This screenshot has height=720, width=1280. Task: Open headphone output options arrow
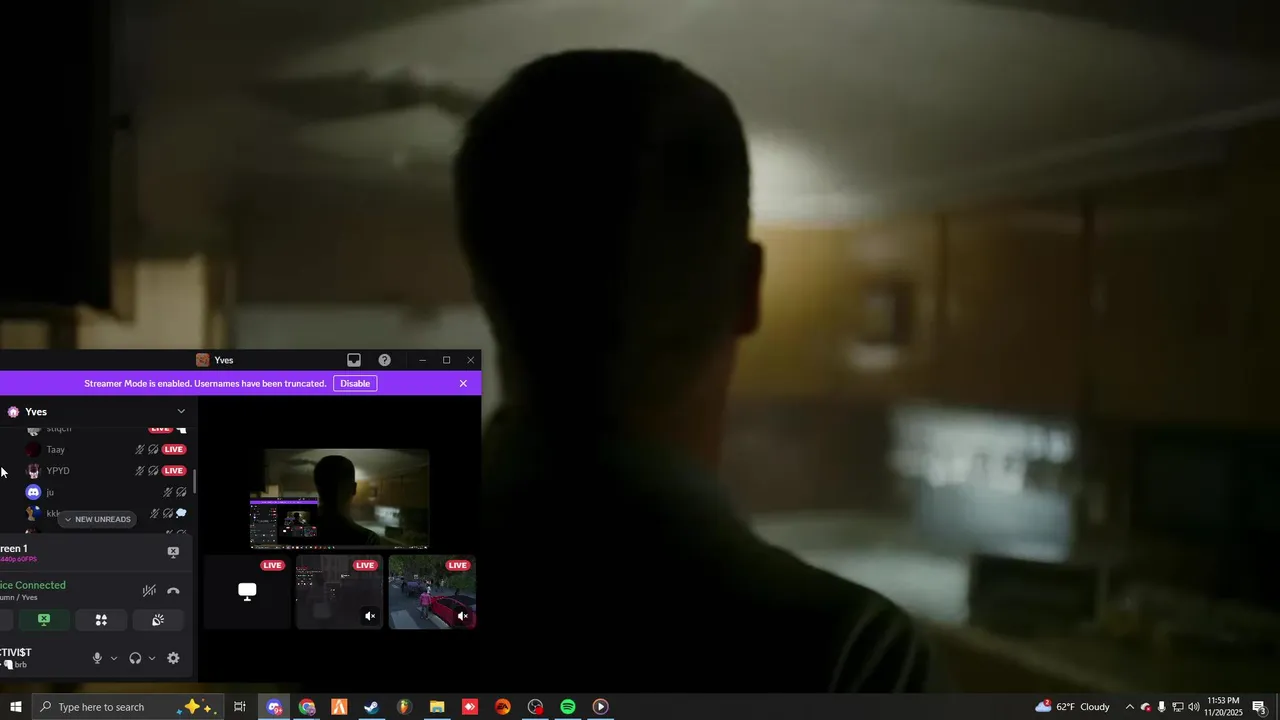click(x=152, y=658)
